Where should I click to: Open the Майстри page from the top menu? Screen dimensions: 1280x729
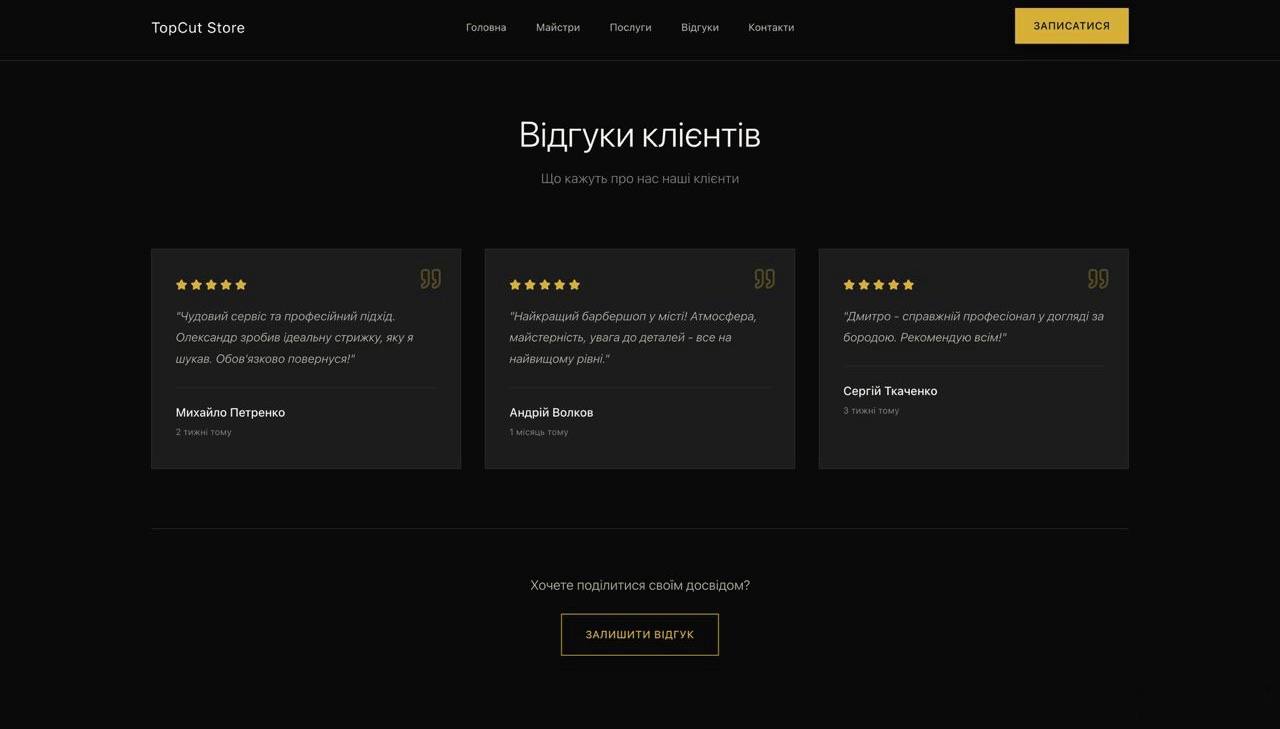(556, 27)
